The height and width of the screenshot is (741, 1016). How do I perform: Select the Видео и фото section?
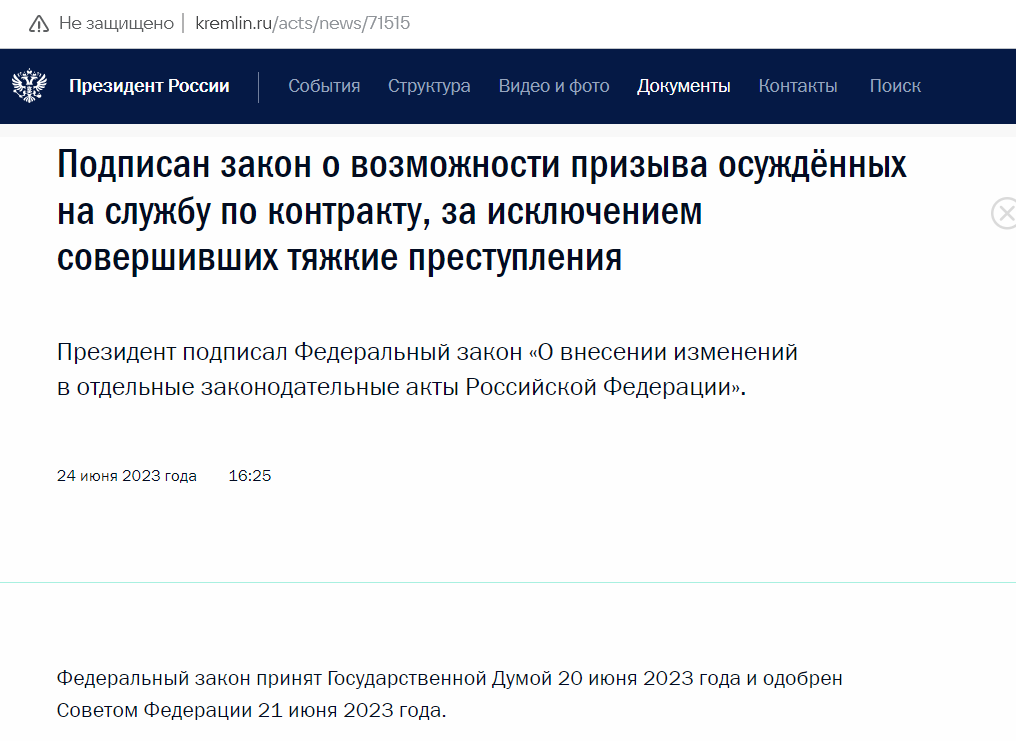553,86
